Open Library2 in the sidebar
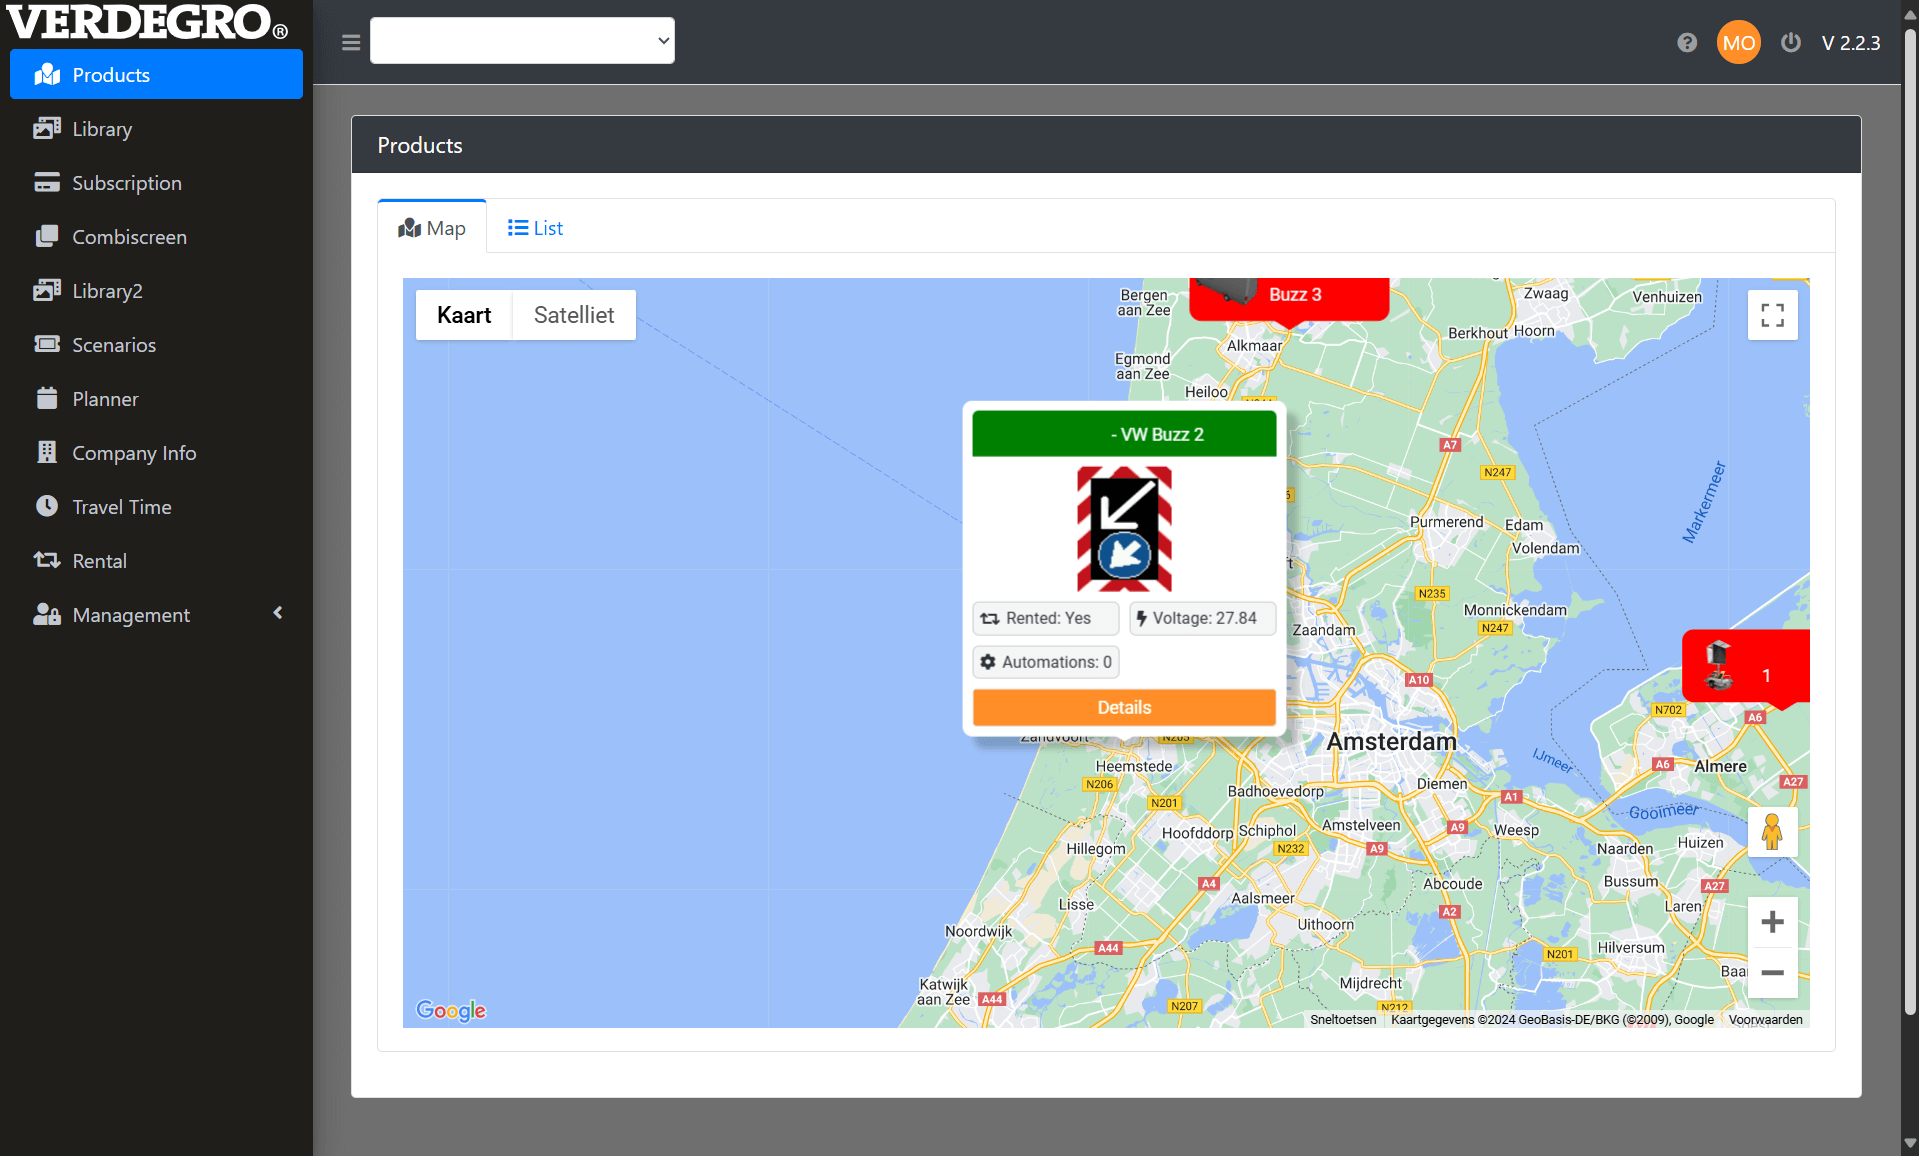This screenshot has height=1156, width=1919. (x=156, y=291)
